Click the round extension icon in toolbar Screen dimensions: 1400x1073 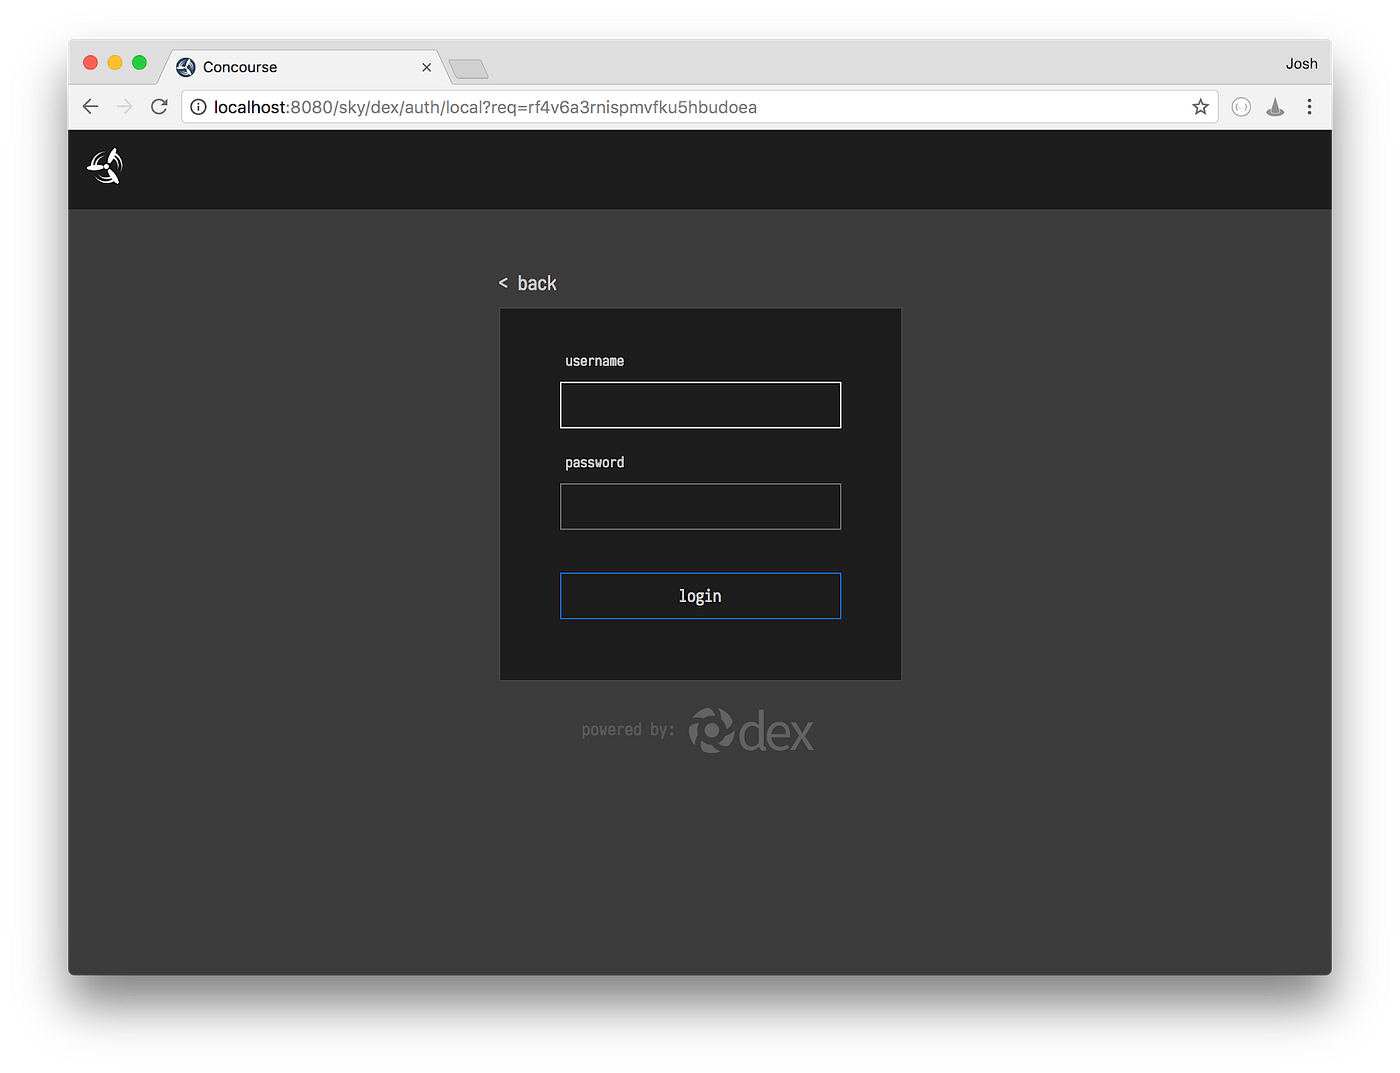pyautogui.click(x=1241, y=107)
